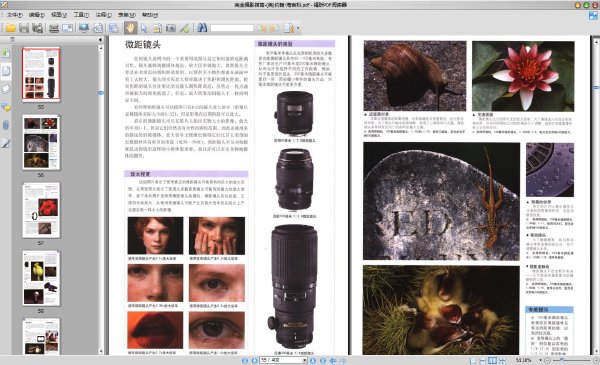Switch to facing pages layout view
The image size is (600, 365).
pyautogui.click(x=492, y=360)
